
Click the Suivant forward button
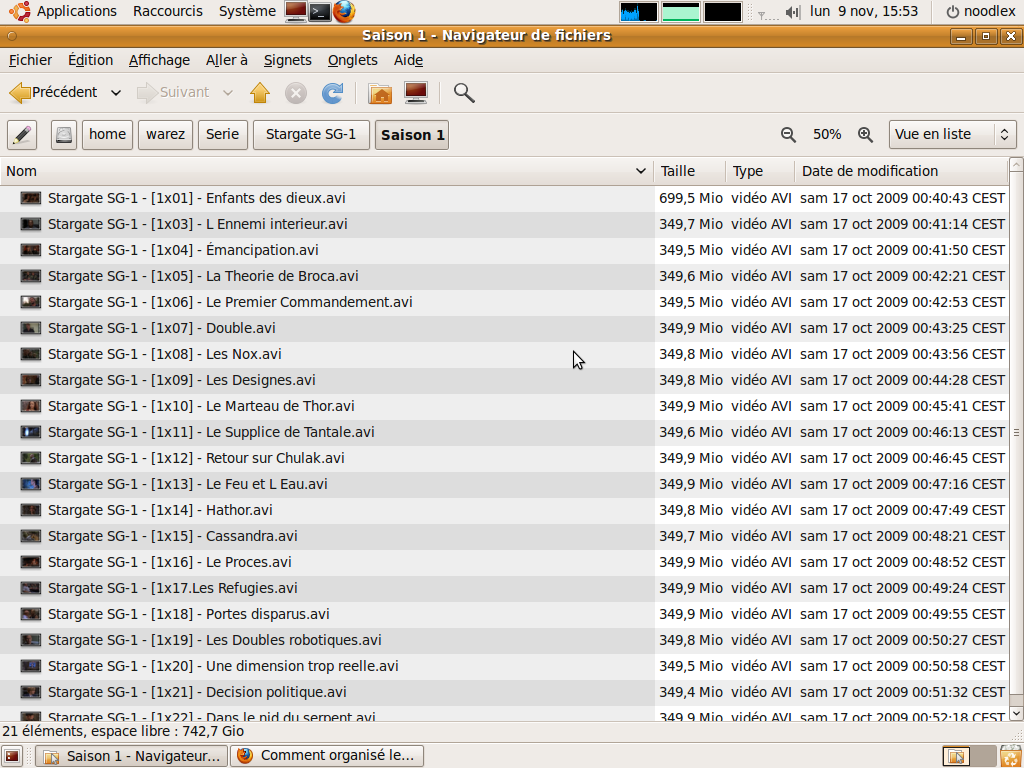[x=174, y=93]
